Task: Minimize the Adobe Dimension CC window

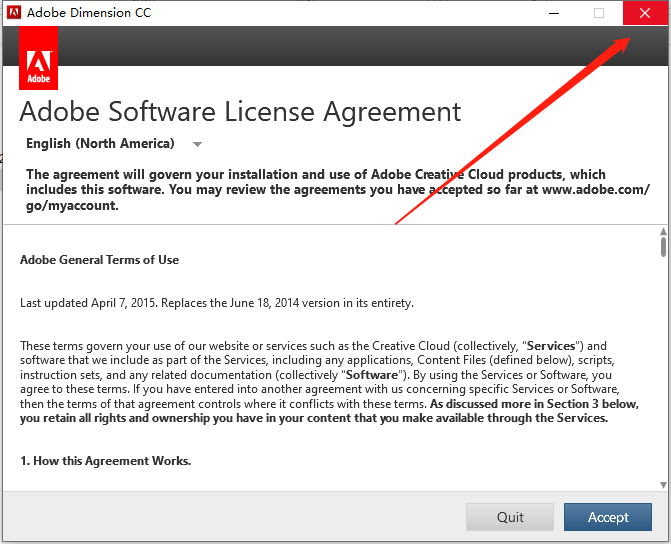Action: (554, 13)
